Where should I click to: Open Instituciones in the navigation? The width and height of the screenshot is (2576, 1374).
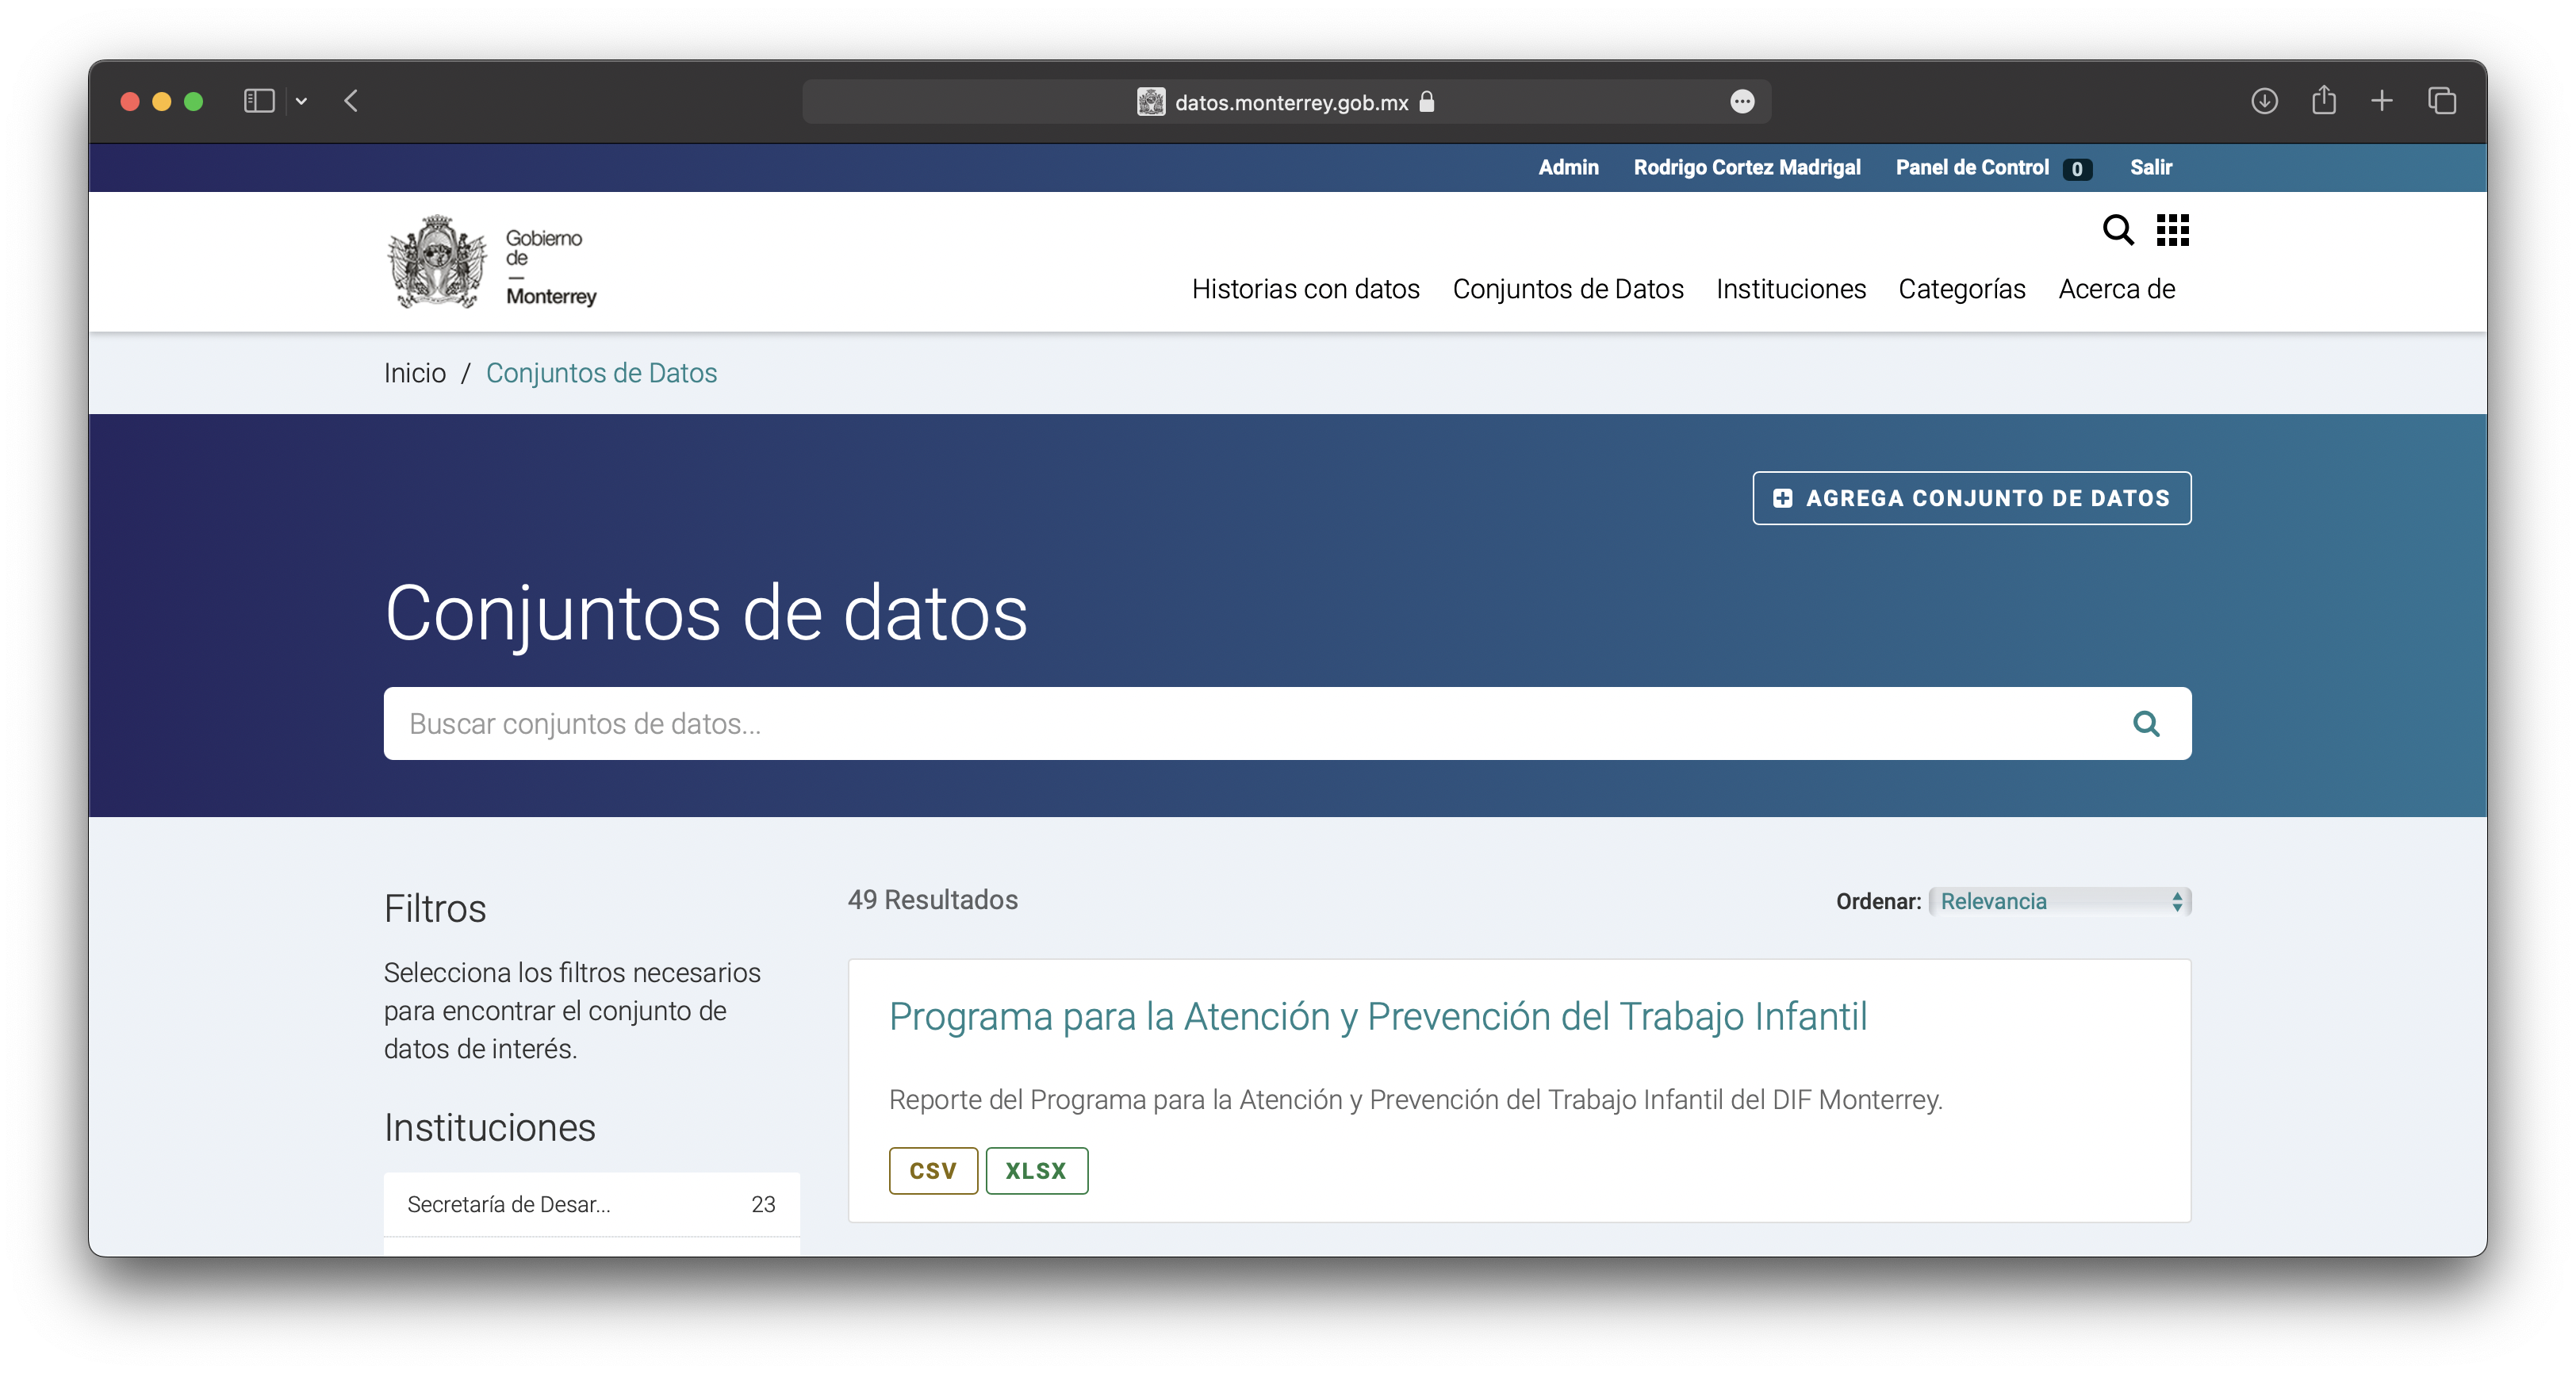pos(1791,289)
